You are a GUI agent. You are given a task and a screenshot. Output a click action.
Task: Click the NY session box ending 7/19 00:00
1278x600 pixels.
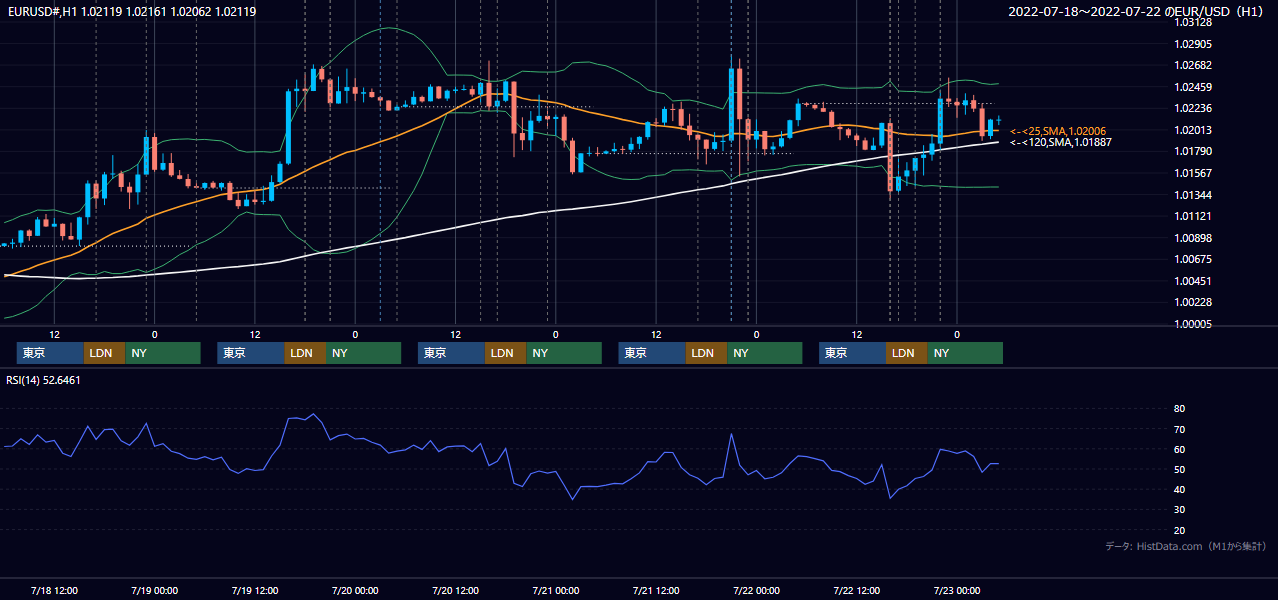[163, 353]
